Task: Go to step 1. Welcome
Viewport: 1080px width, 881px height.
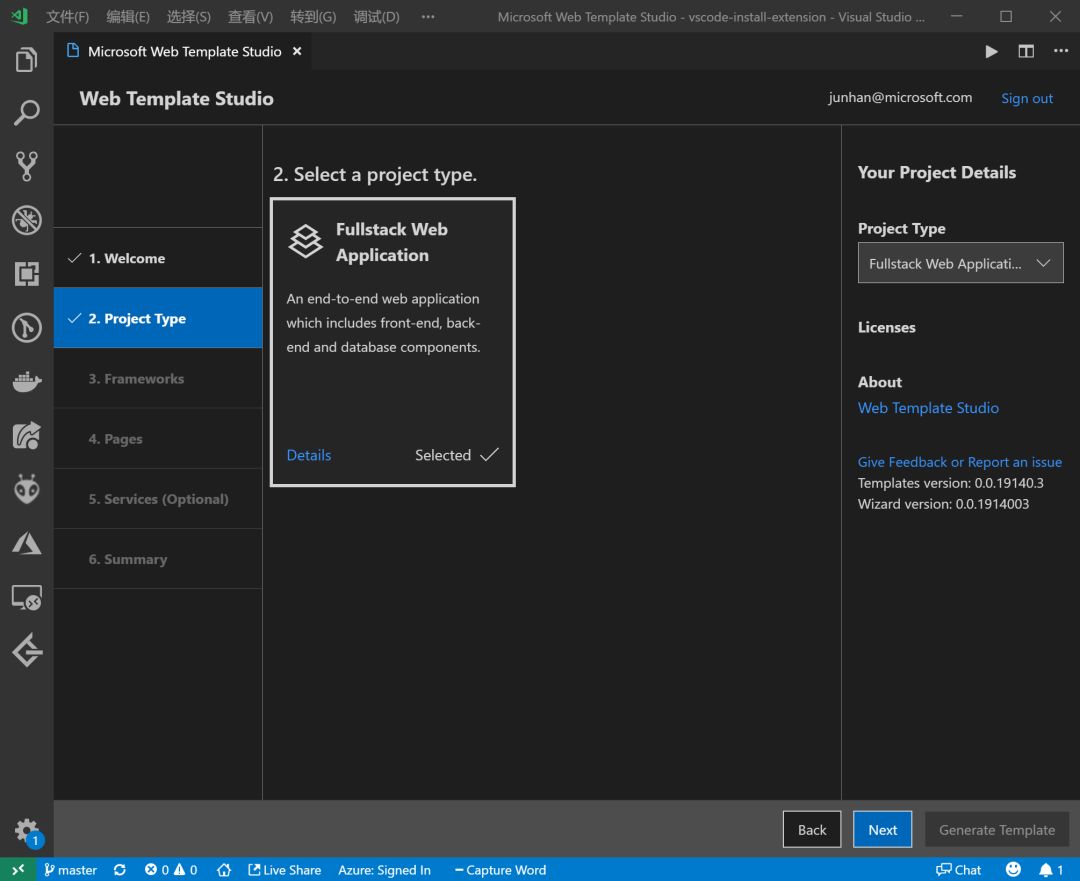Action: tap(158, 258)
